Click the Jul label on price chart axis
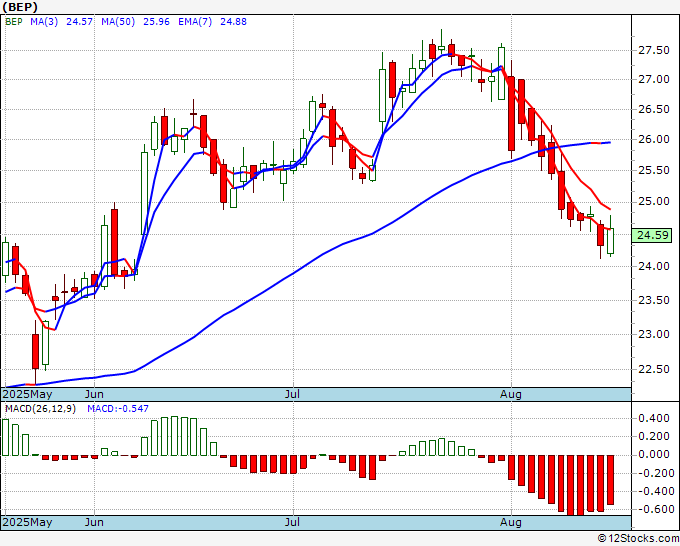The width and height of the screenshot is (680, 546). pos(292,395)
